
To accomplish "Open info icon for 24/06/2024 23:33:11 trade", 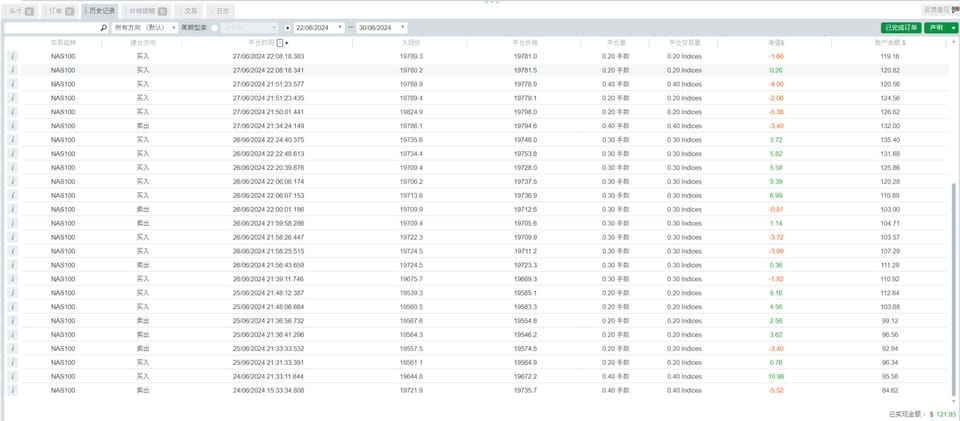I will (13, 376).
